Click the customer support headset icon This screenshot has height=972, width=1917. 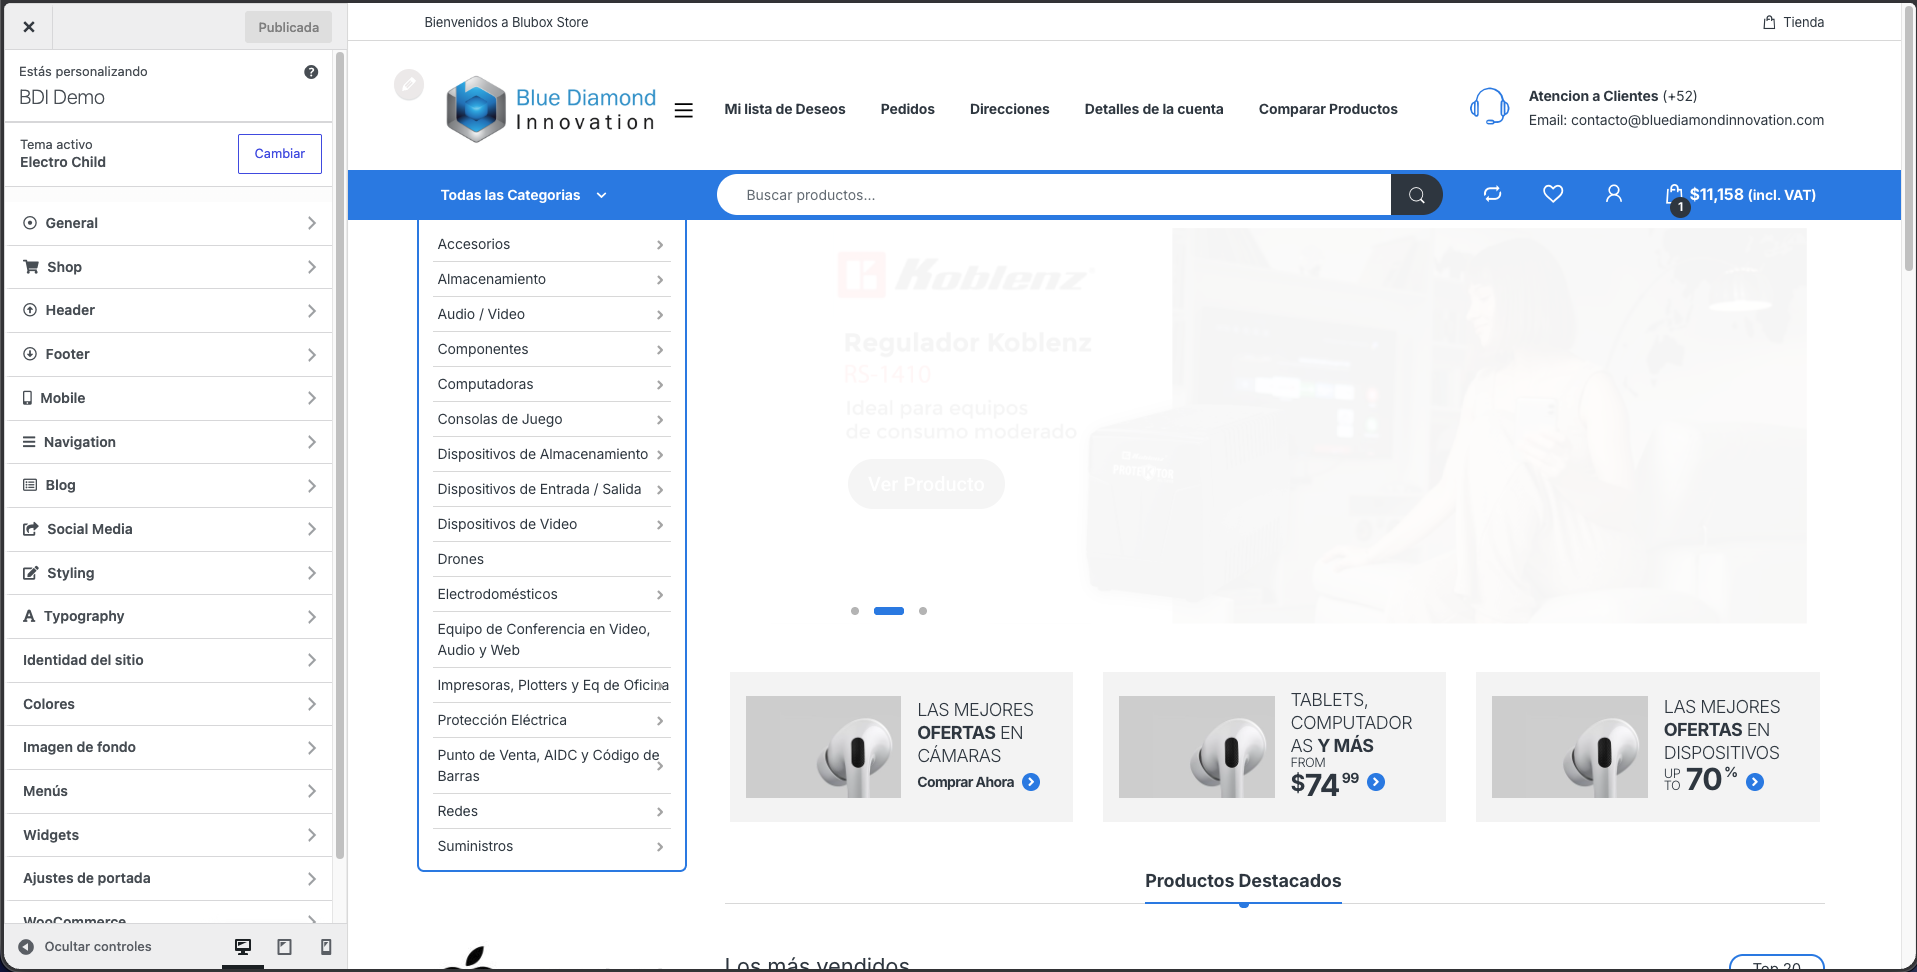(x=1489, y=107)
